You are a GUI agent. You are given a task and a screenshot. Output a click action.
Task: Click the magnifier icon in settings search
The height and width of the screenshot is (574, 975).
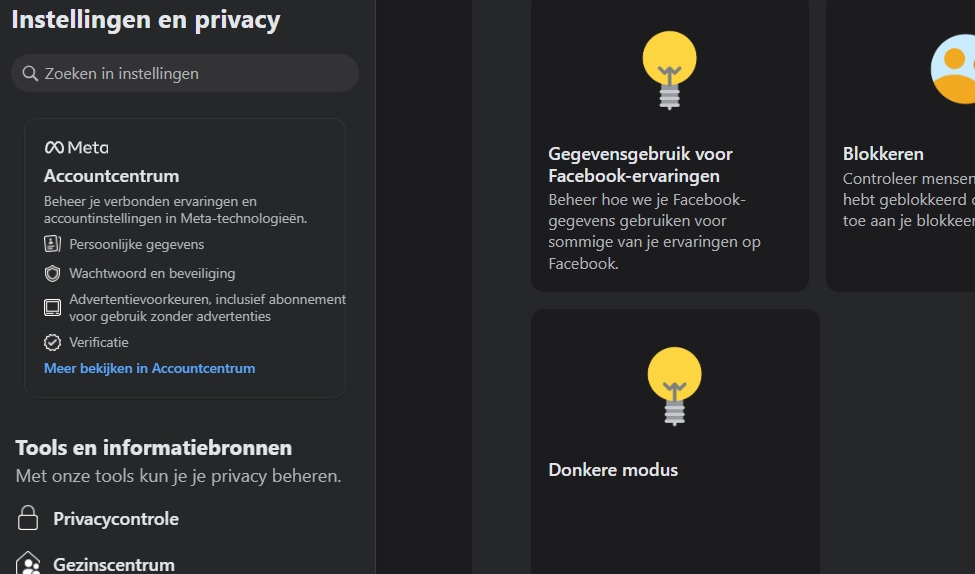click(30, 74)
